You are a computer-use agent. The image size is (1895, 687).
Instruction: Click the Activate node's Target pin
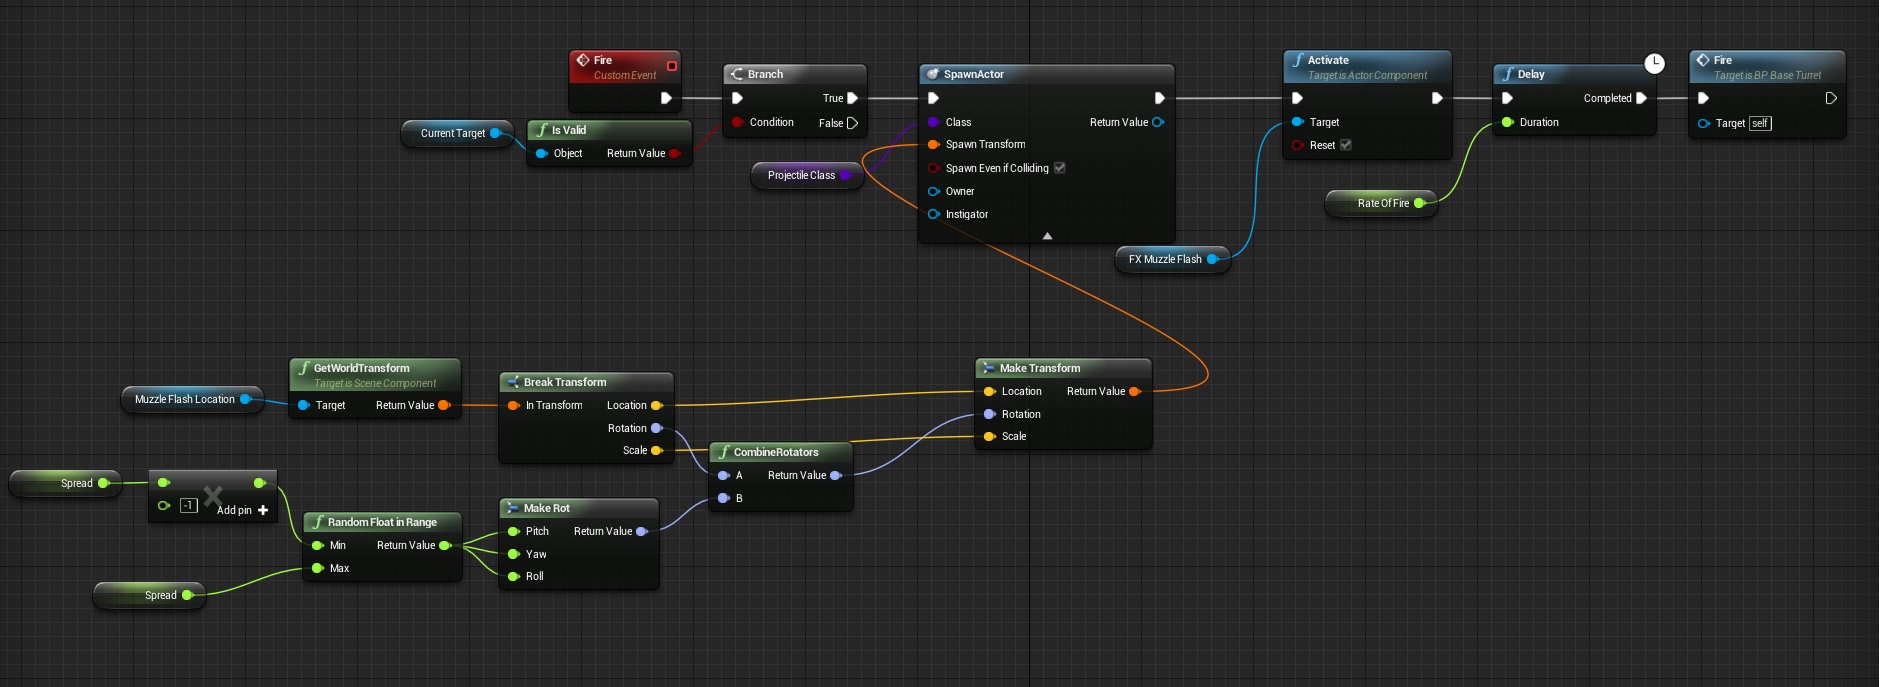(x=1297, y=122)
